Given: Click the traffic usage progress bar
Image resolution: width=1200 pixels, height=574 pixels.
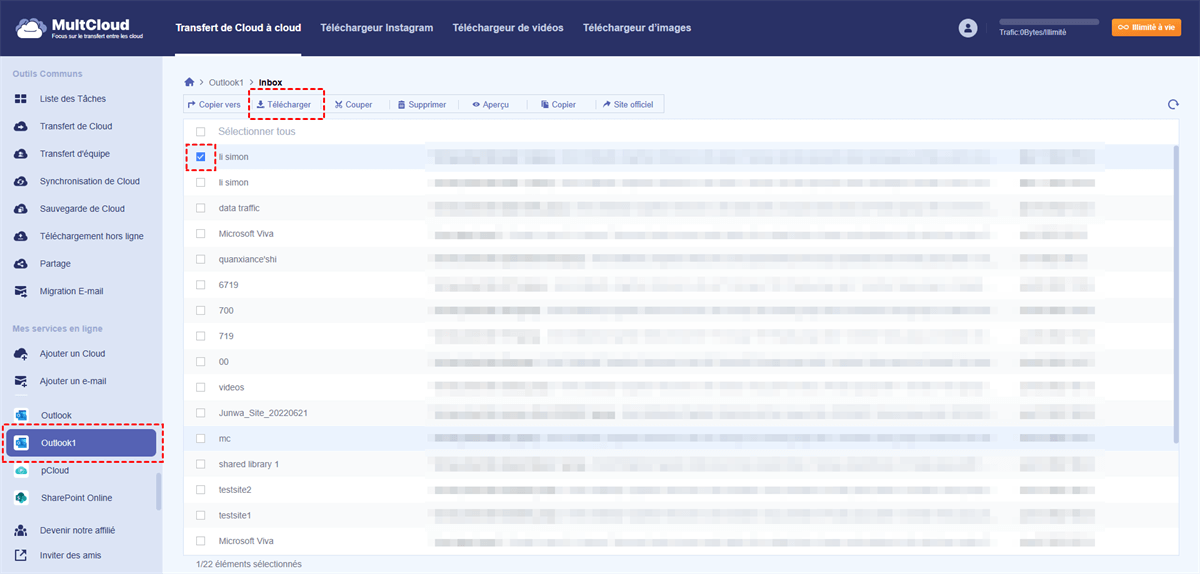Looking at the screenshot, I should pos(1049,21).
